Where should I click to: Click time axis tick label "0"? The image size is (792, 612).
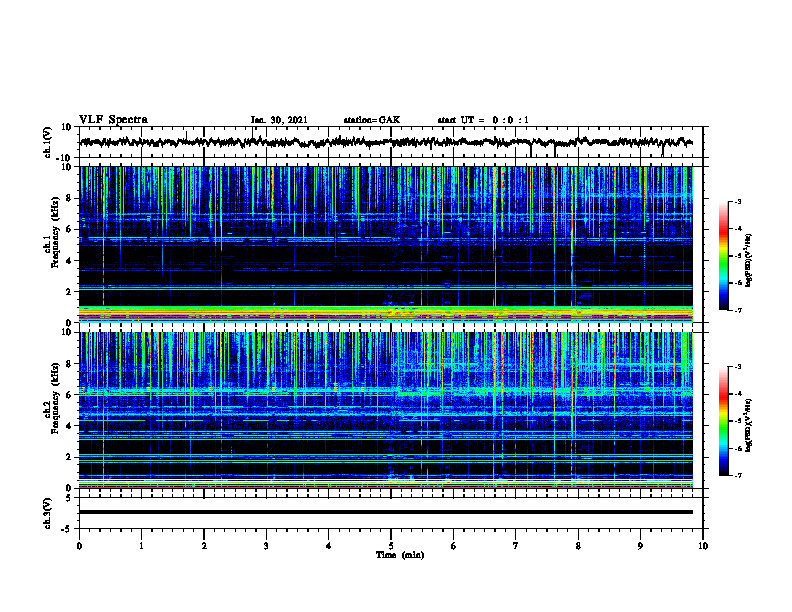click(79, 546)
